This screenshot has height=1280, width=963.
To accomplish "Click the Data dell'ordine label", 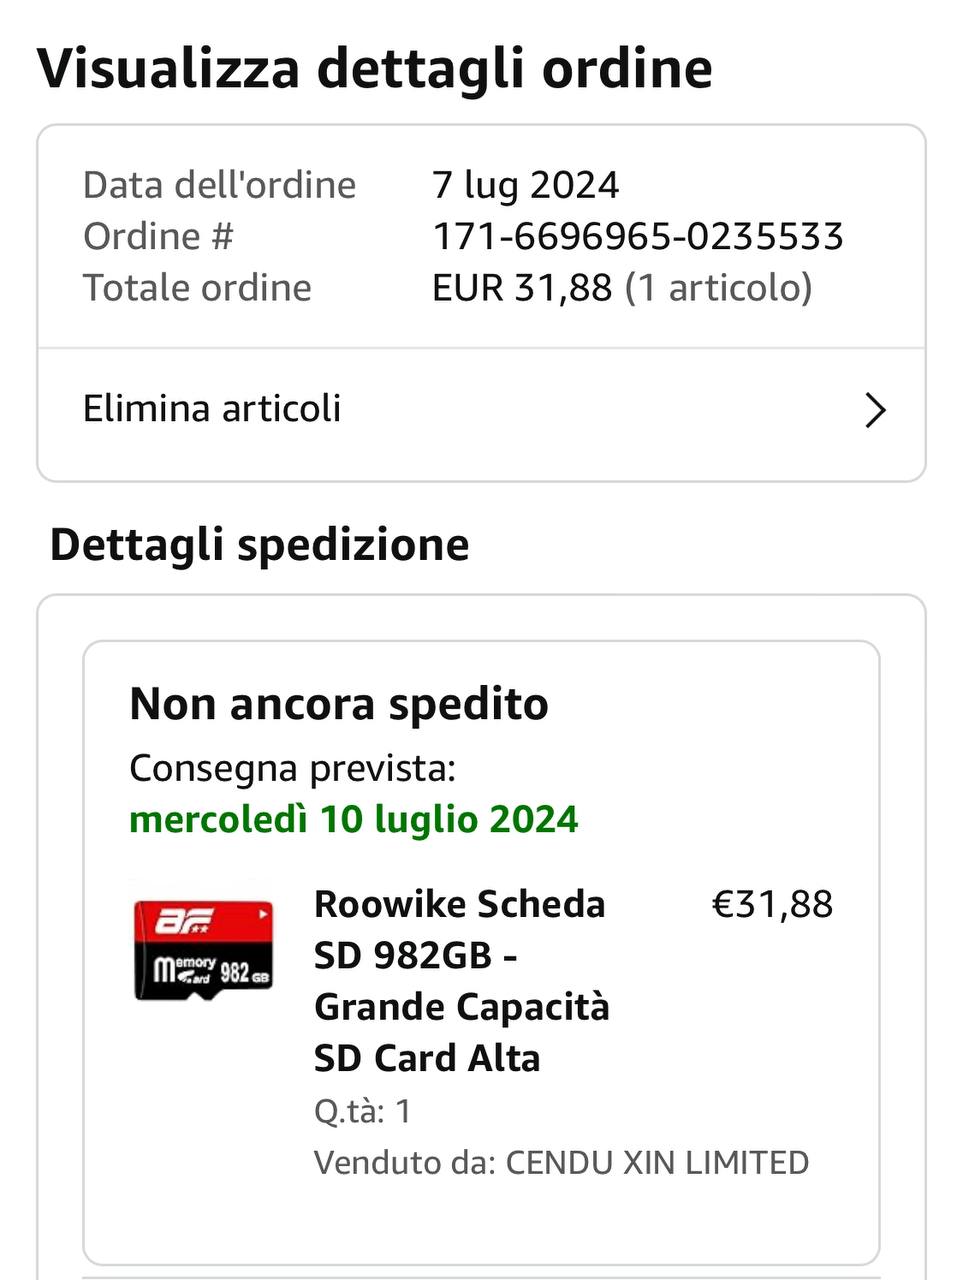I will tap(219, 185).
